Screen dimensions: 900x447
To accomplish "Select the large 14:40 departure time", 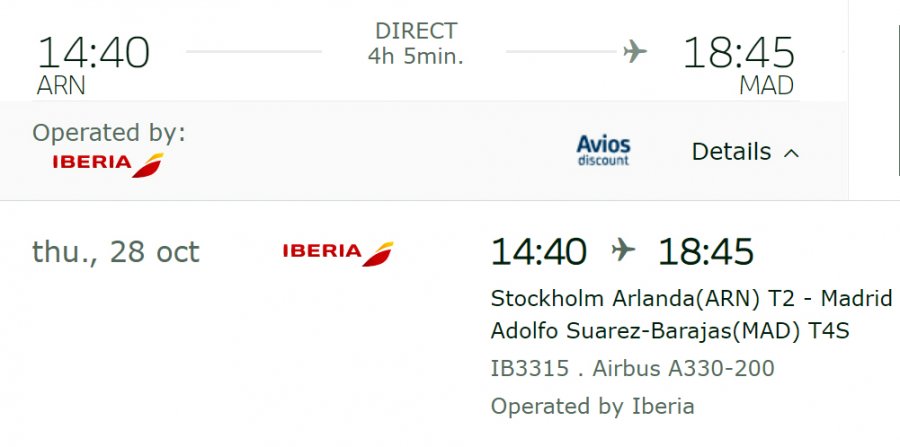I will [92, 52].
